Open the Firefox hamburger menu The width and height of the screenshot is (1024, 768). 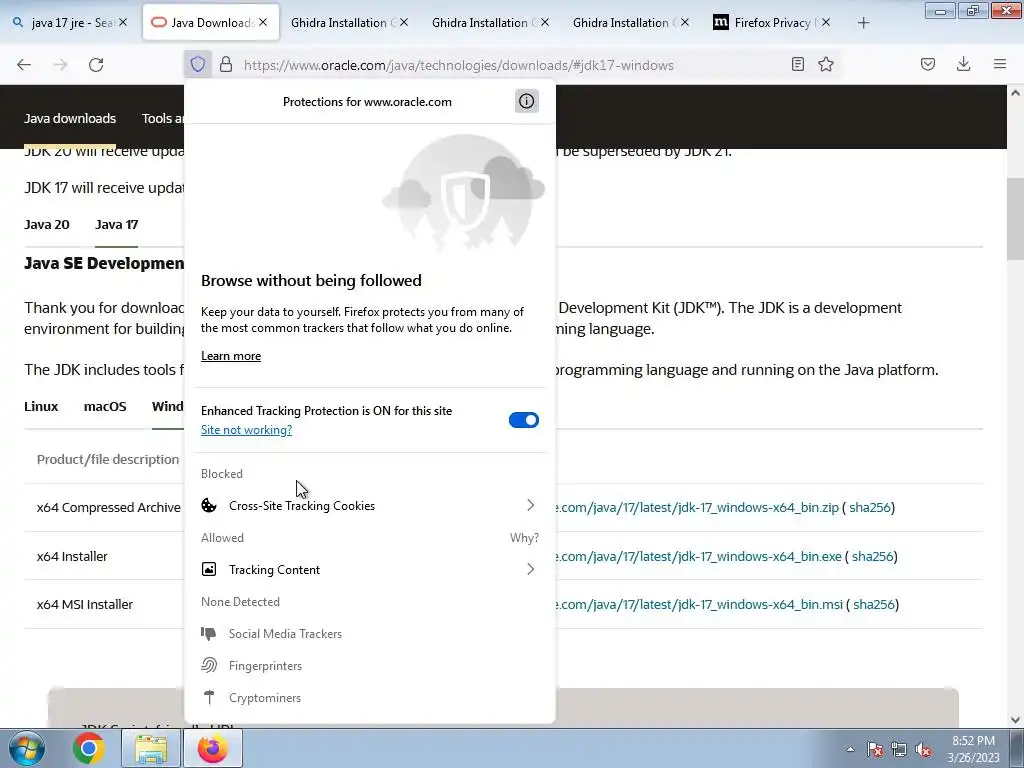(1000, 64)
